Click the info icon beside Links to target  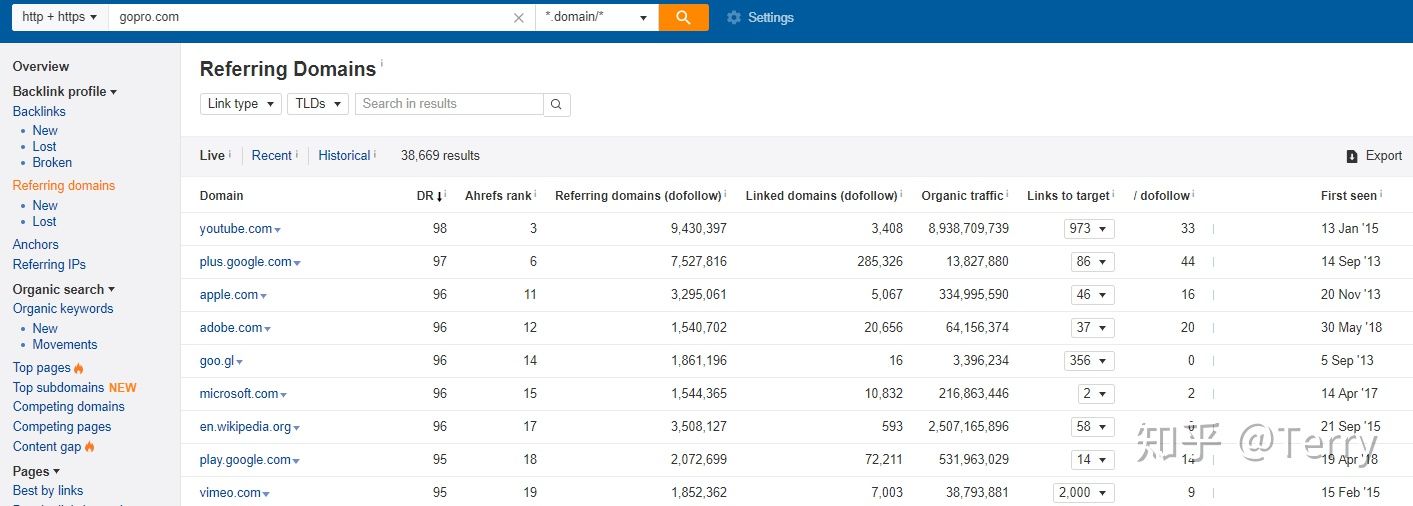[1114, 193]
